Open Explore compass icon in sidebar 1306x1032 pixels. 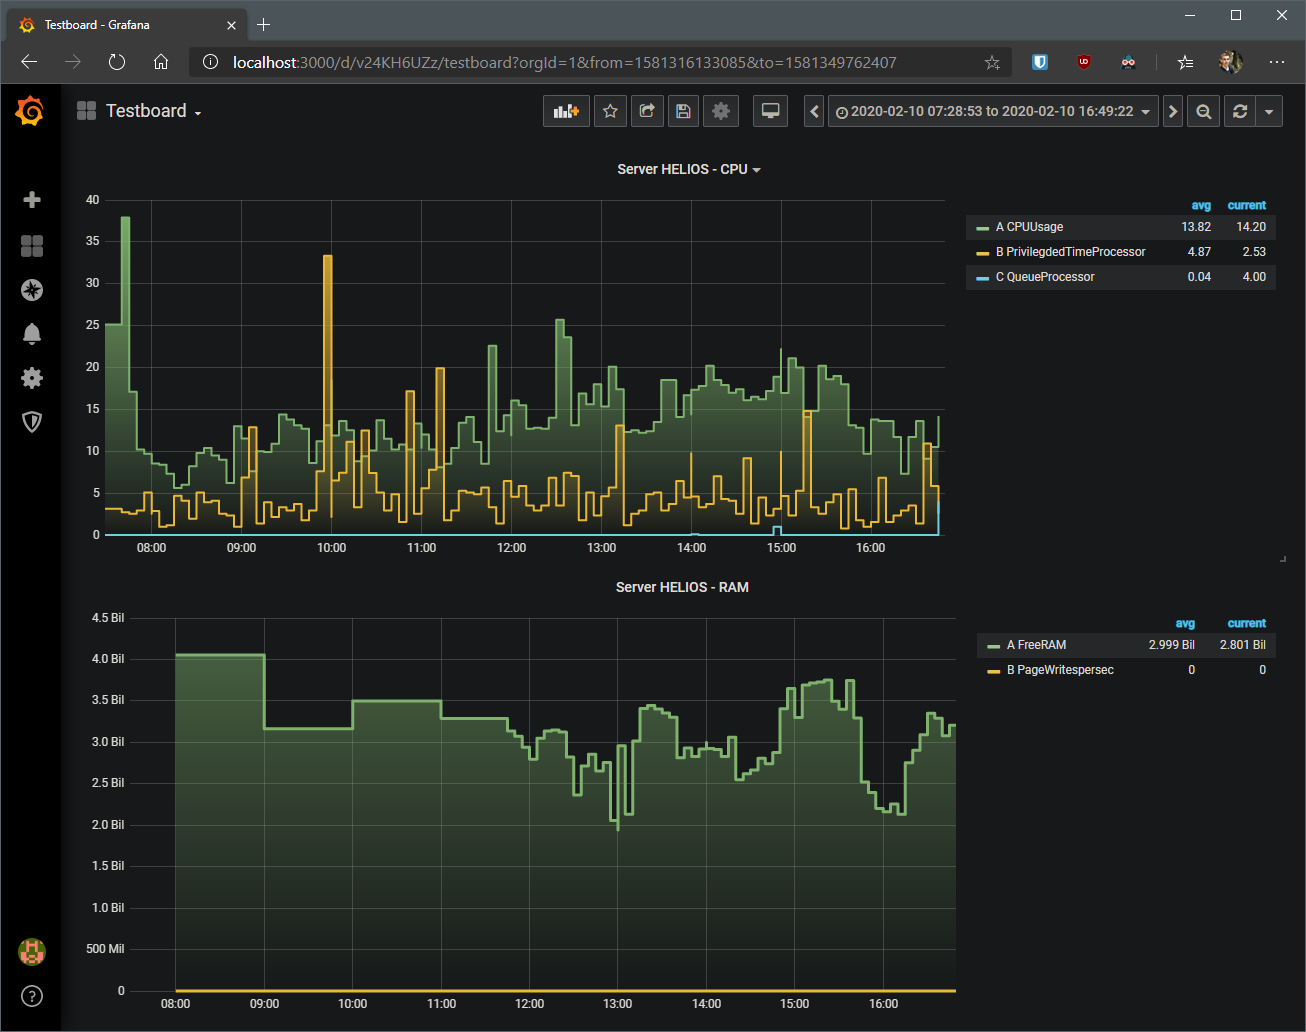[x=32, y=290]
